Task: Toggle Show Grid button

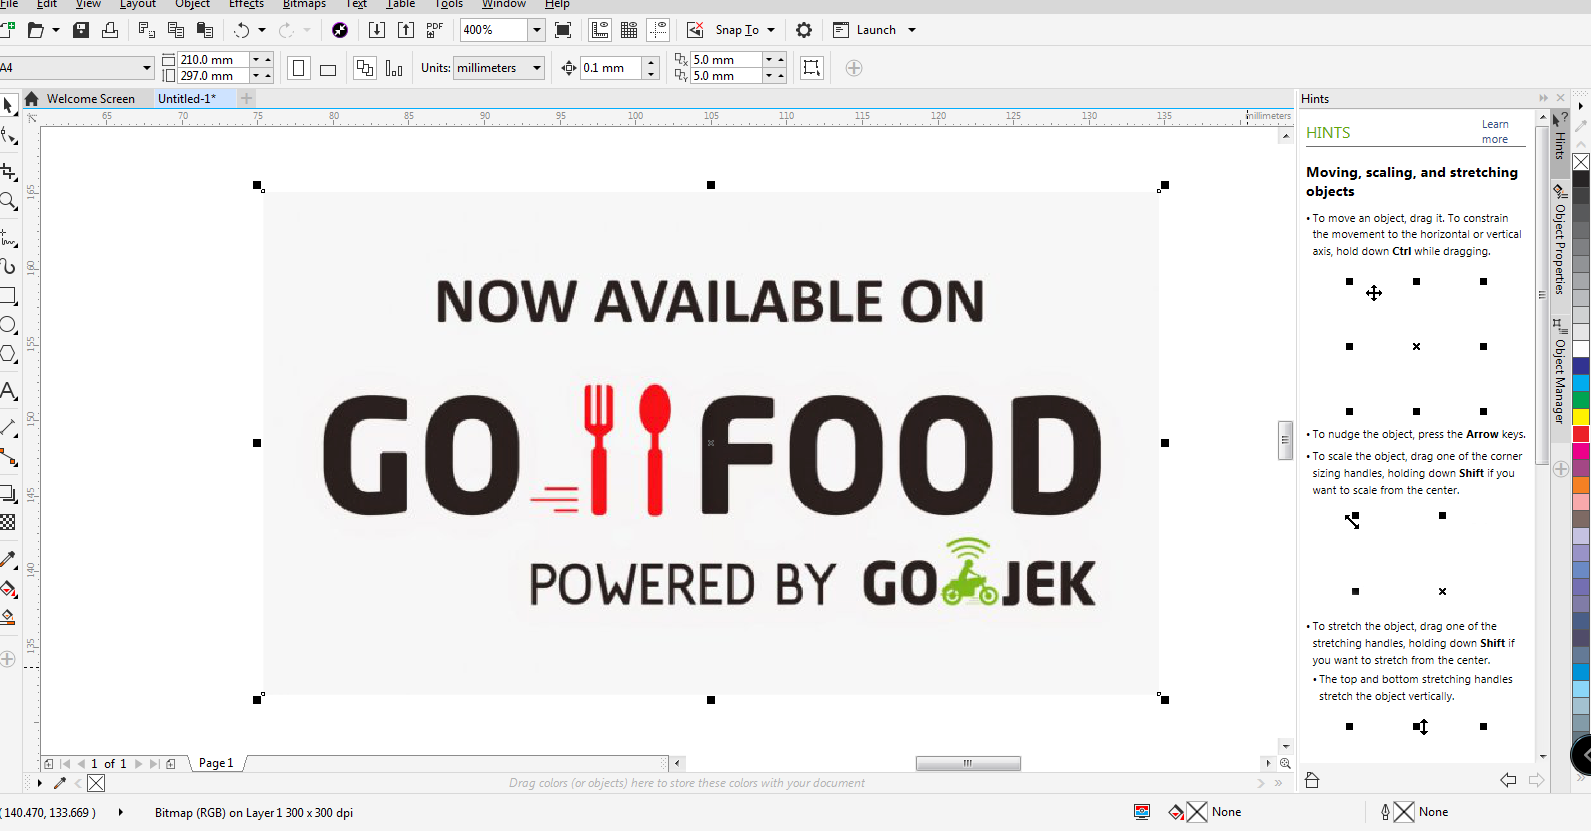Action: 629,30
